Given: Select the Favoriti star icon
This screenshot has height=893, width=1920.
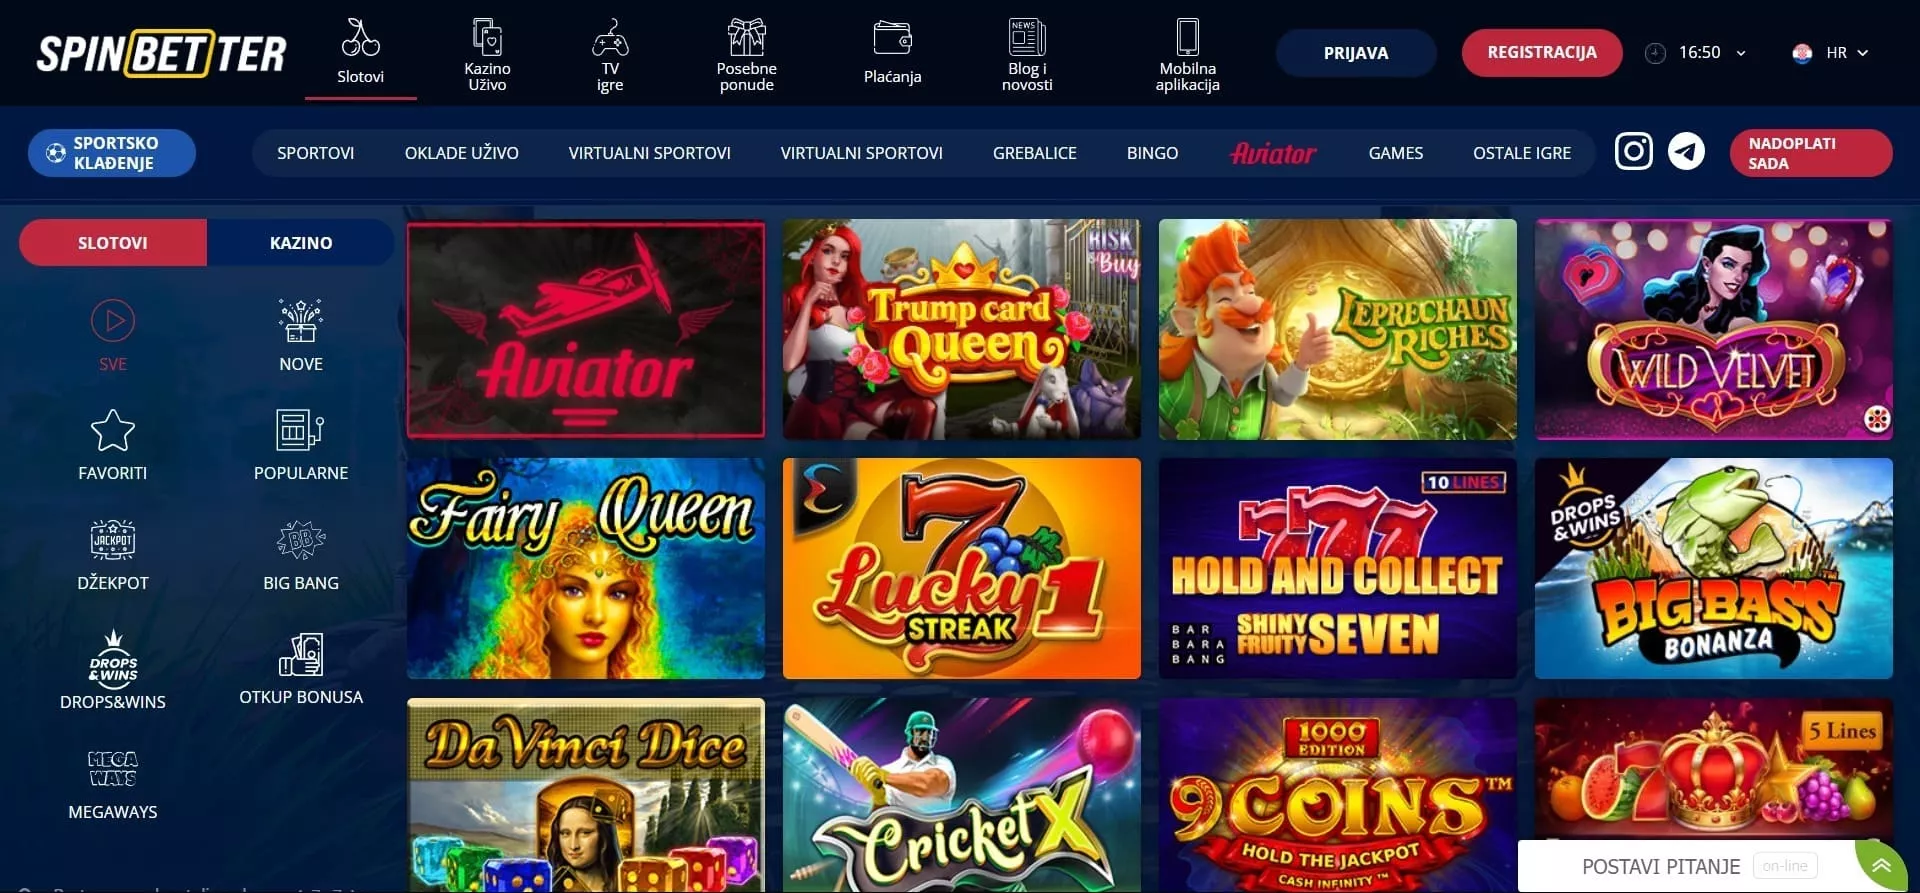Looking at the screenshot, I should (112, 431).
